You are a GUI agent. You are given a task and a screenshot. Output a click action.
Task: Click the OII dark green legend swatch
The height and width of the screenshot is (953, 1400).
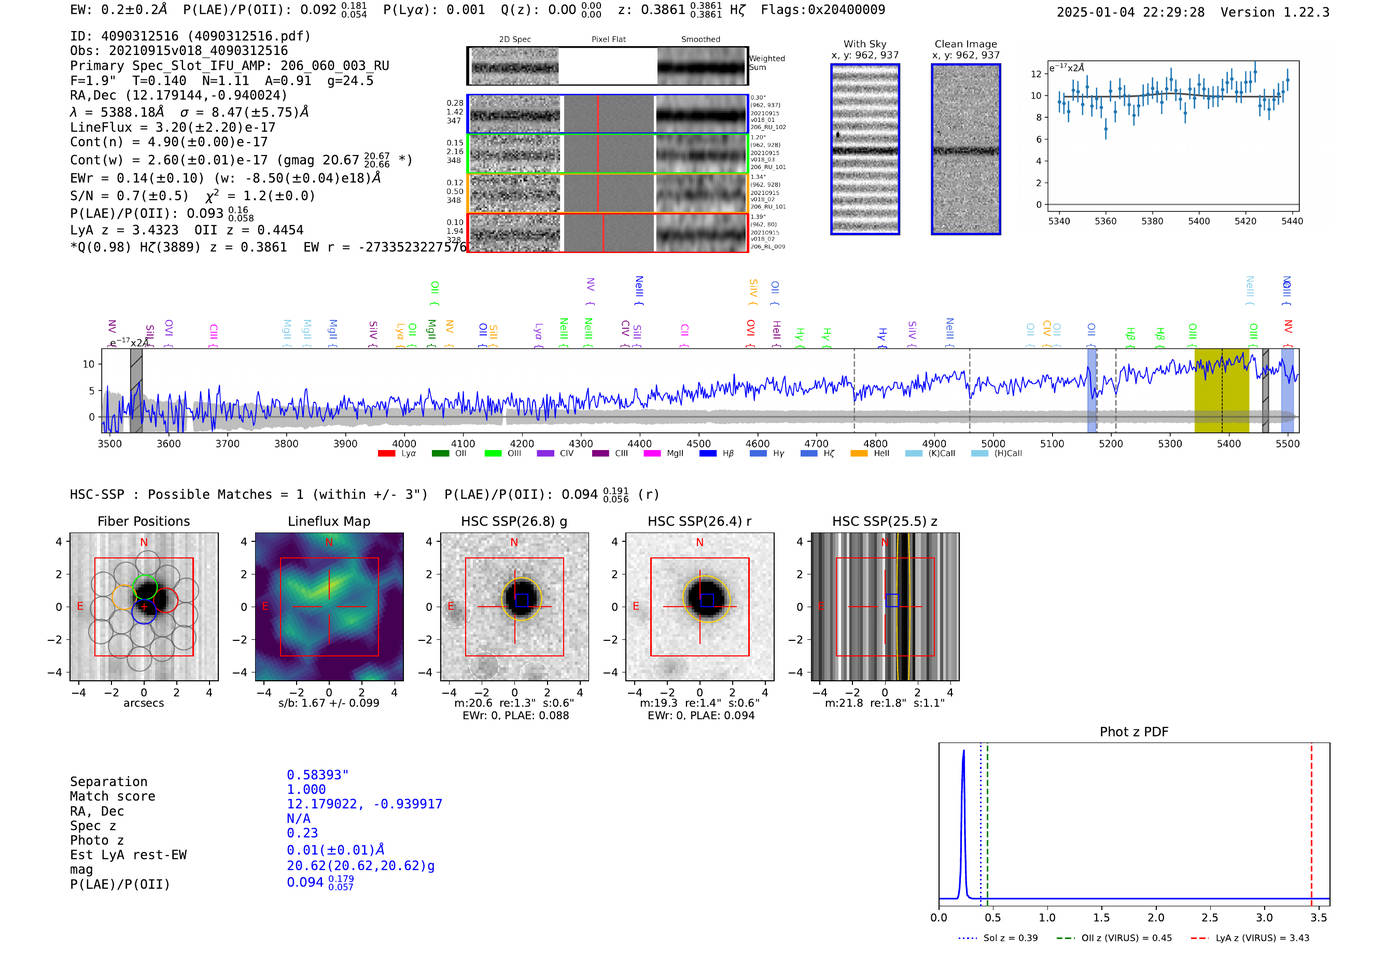point(440,454)
